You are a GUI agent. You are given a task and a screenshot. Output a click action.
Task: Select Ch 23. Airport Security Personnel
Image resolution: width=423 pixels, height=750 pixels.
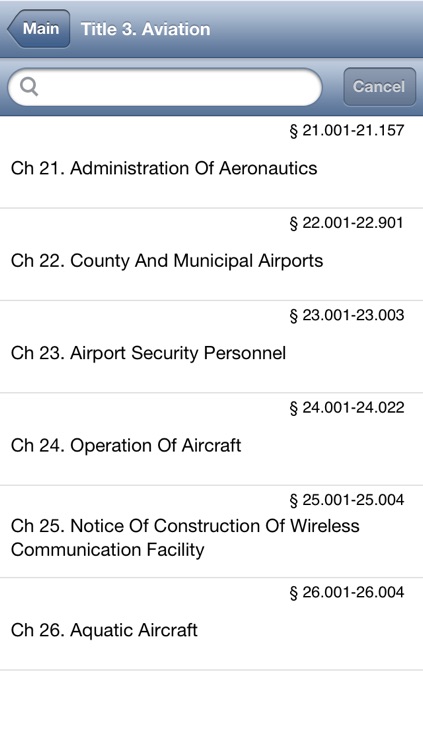[x=212, y=347]
